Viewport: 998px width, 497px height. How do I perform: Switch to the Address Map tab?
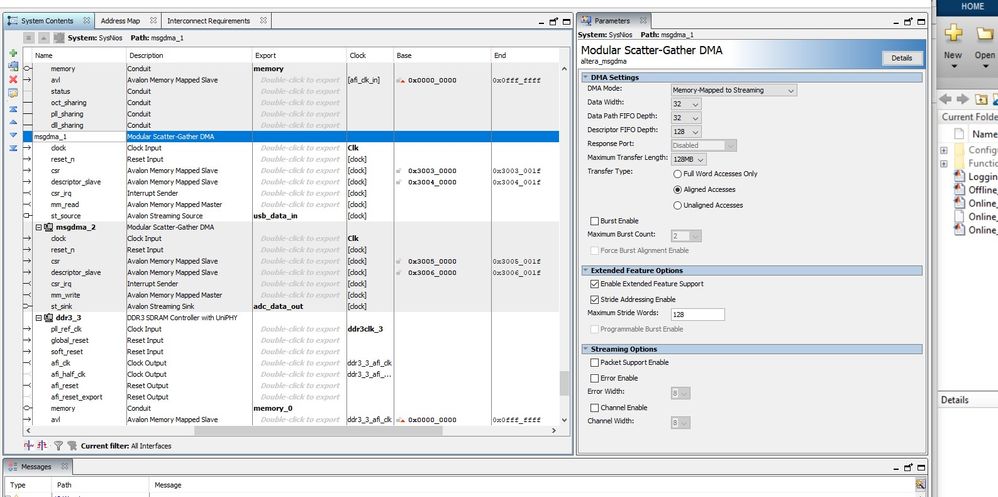click(x=120, y=21)
